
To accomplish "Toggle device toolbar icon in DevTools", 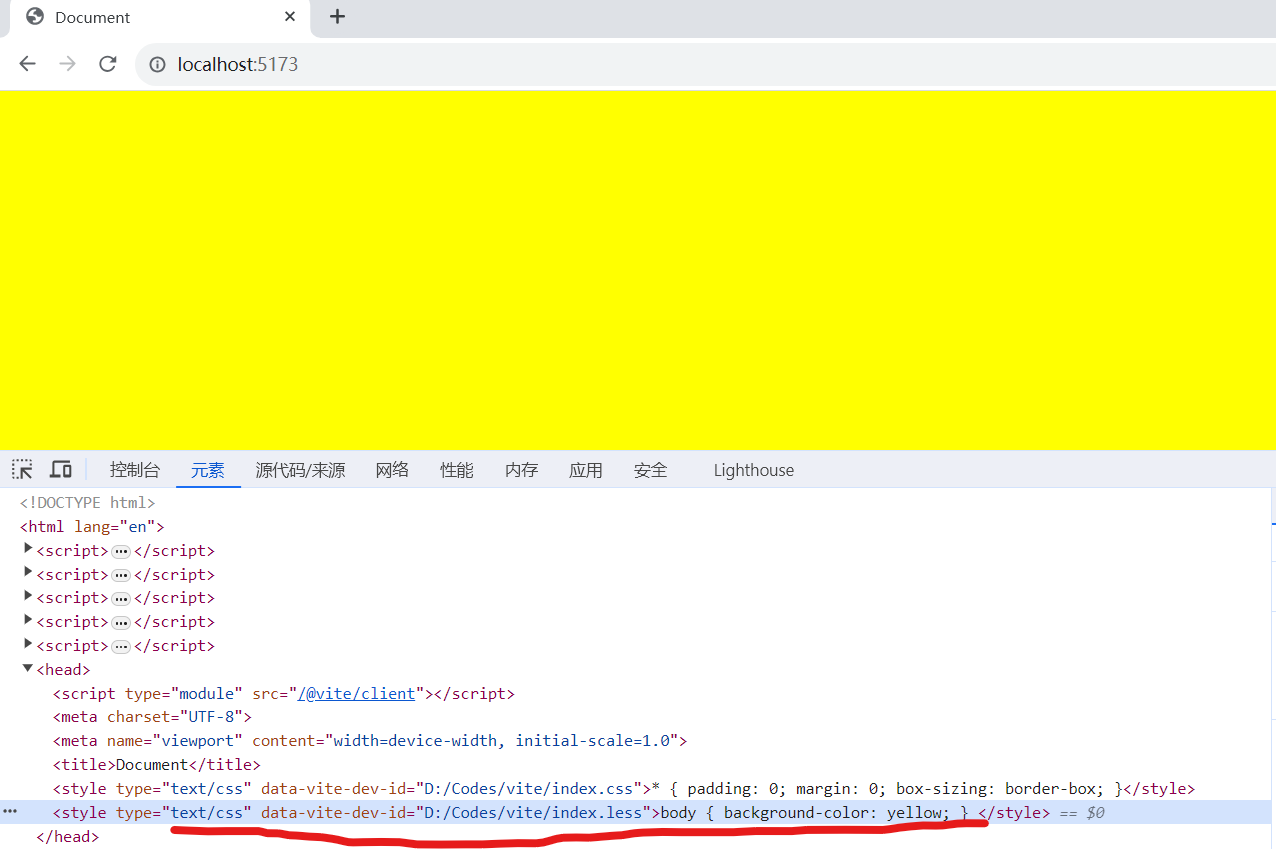I will pos(61,470).
